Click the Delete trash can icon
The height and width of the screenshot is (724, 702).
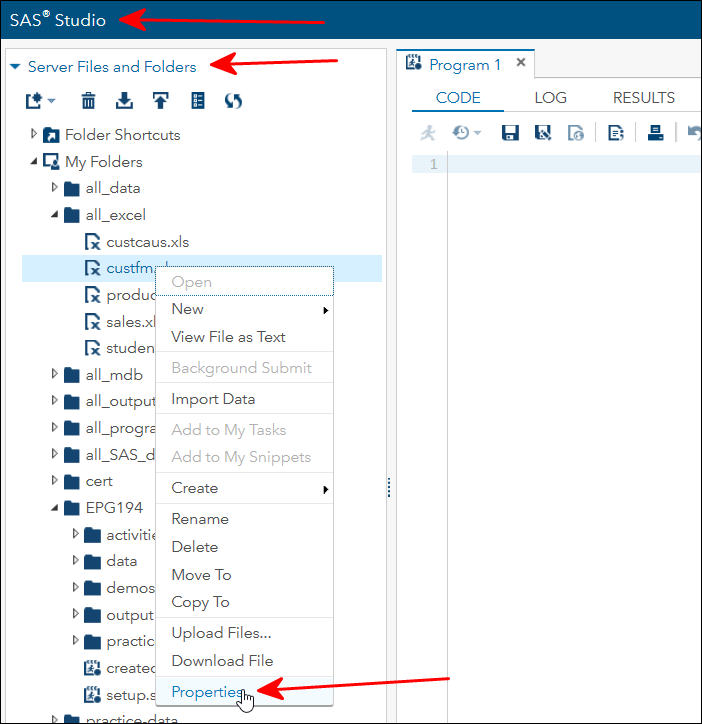tap(88, 101)
